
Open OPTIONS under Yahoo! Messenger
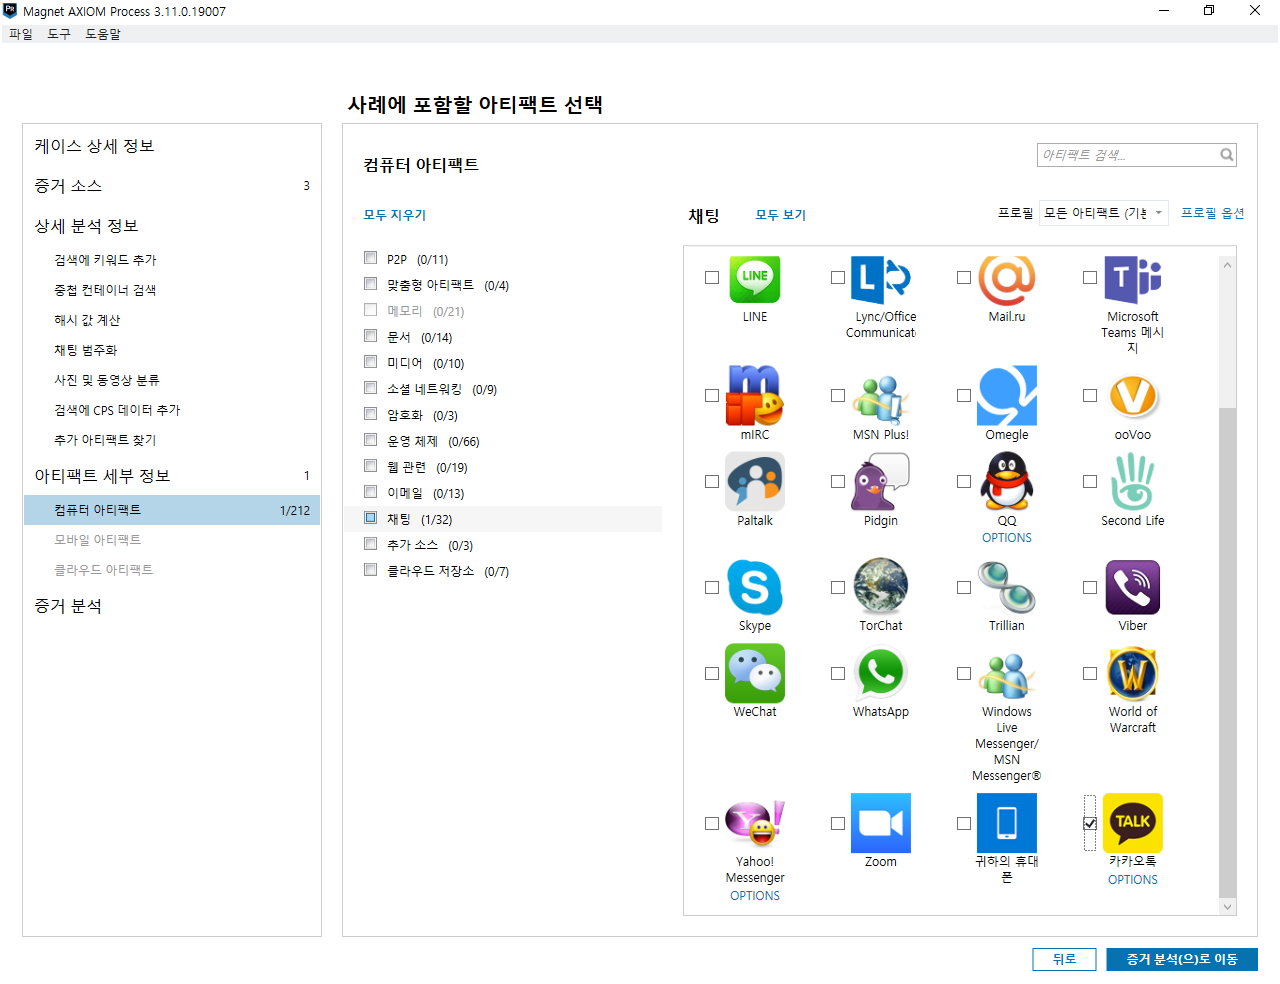pyautogui.click(x=755, y=896)
